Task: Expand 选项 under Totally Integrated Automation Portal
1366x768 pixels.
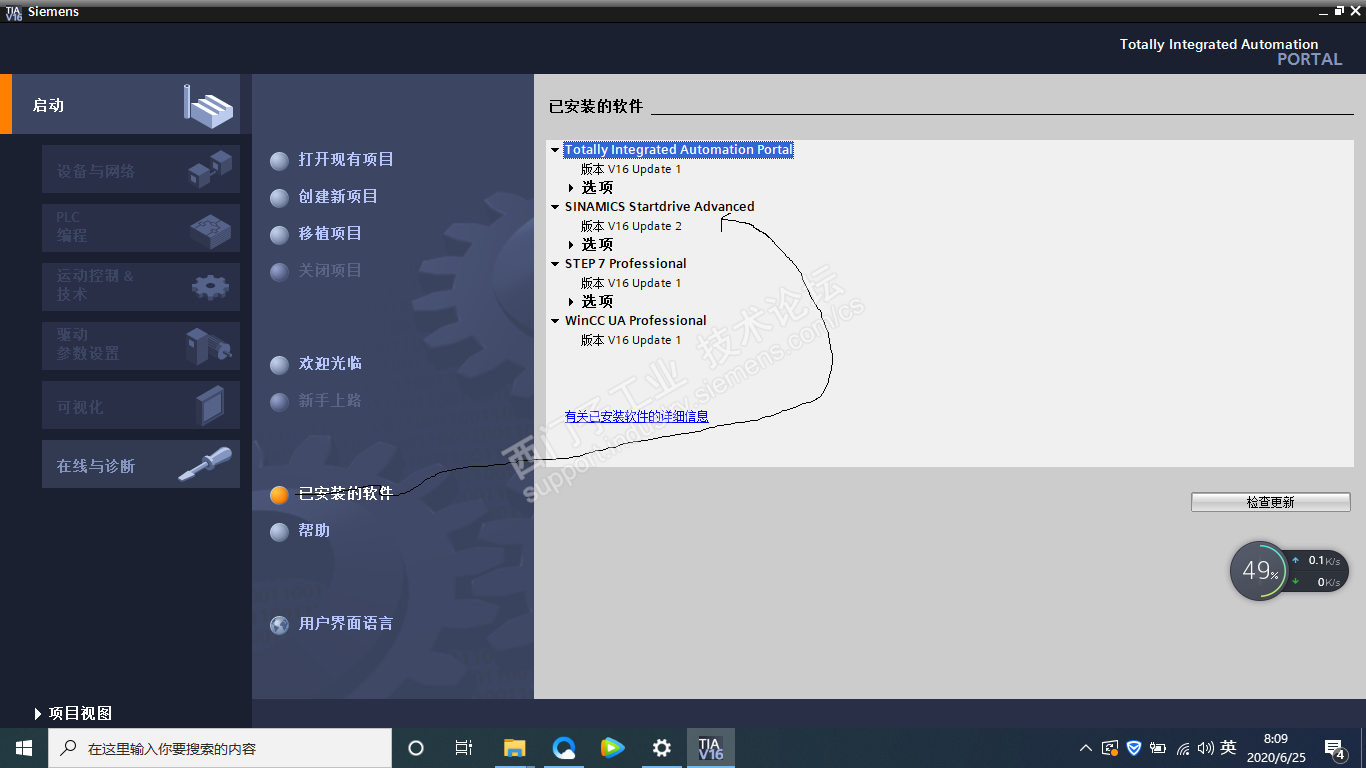Action: tap(572, 187)
